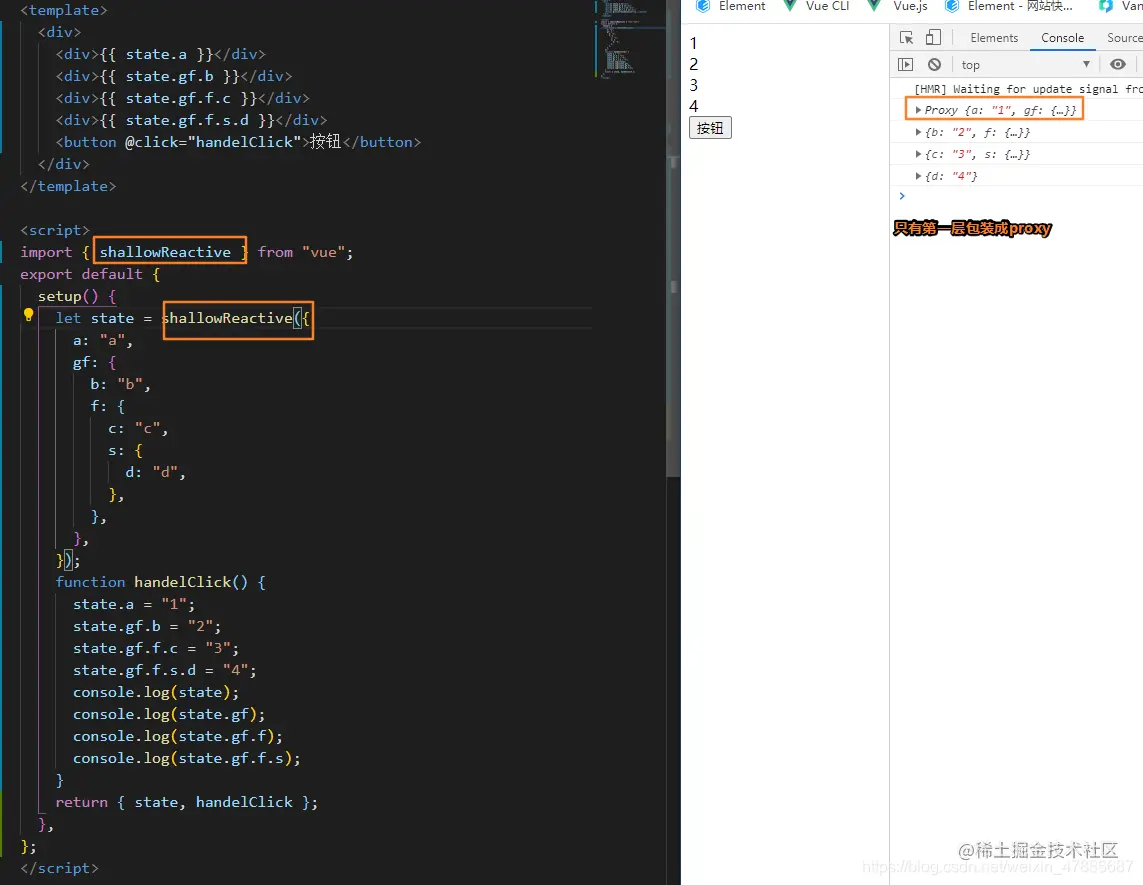Switch to the Console tab
Viewport: 1143px width, 885px height.
tap(1062, 38)
